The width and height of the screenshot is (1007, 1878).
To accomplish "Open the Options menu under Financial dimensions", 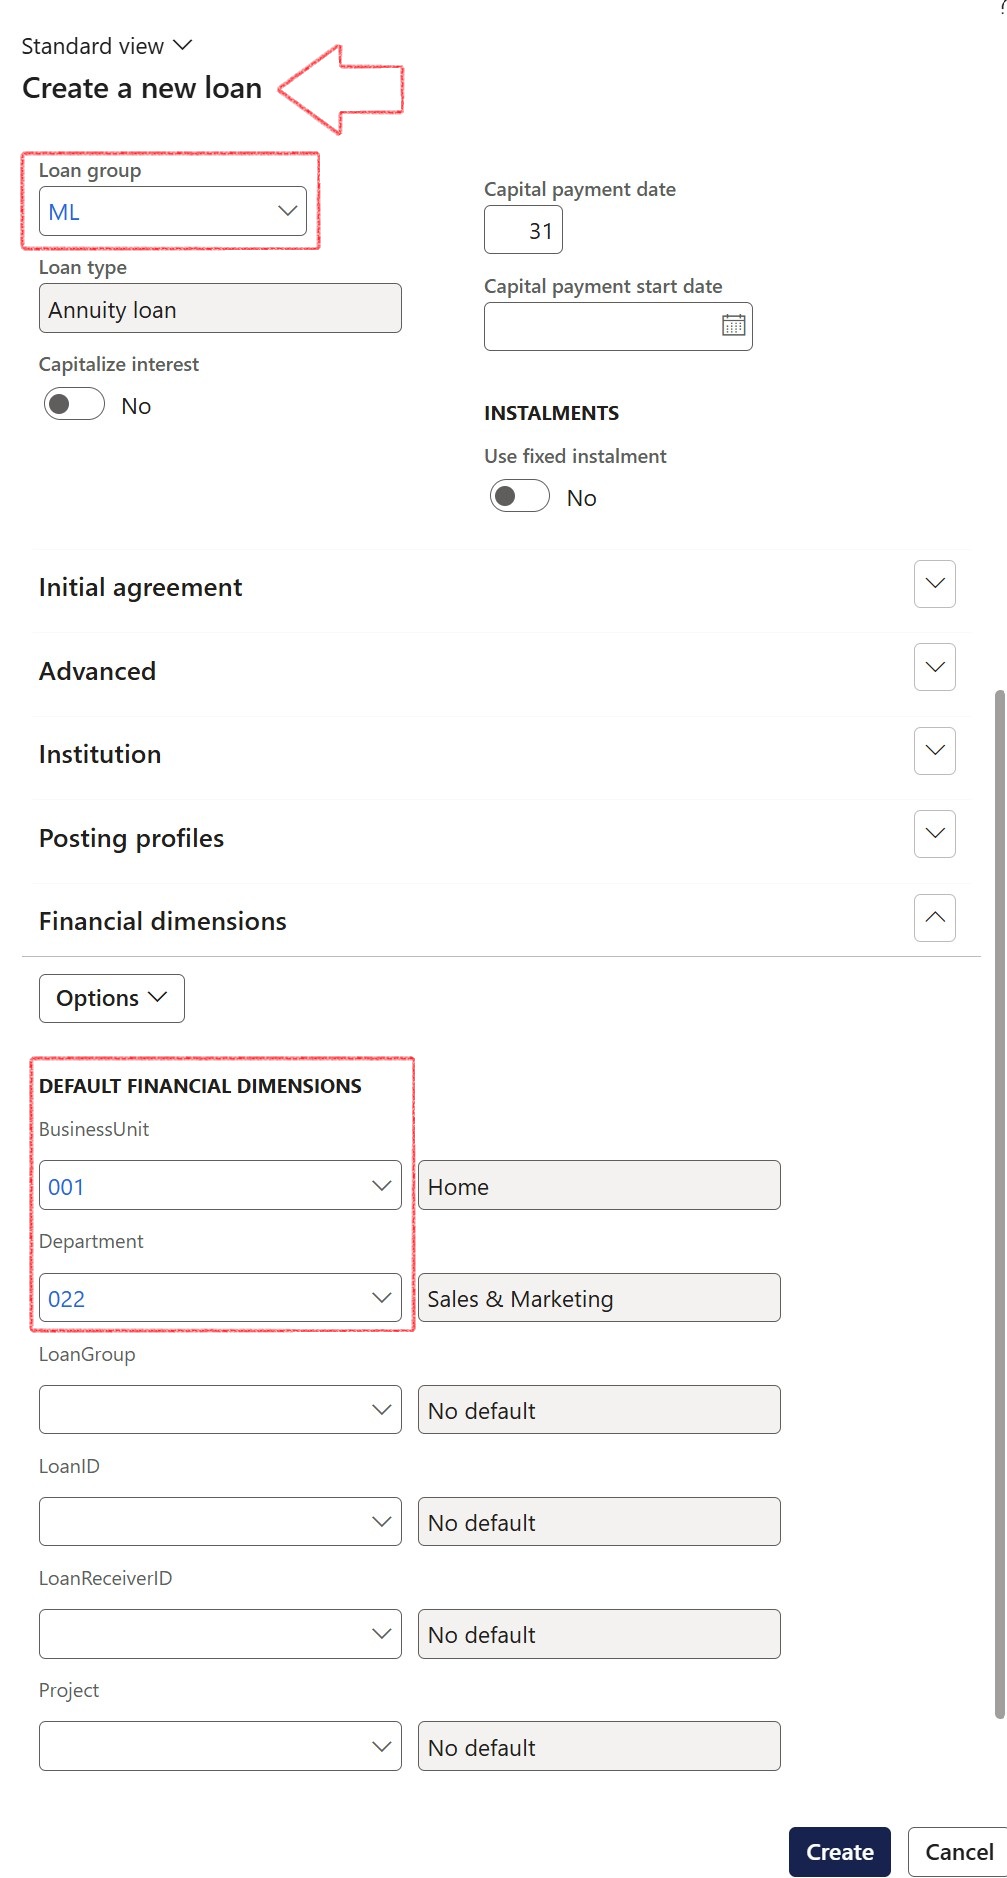I will [110, 997].
